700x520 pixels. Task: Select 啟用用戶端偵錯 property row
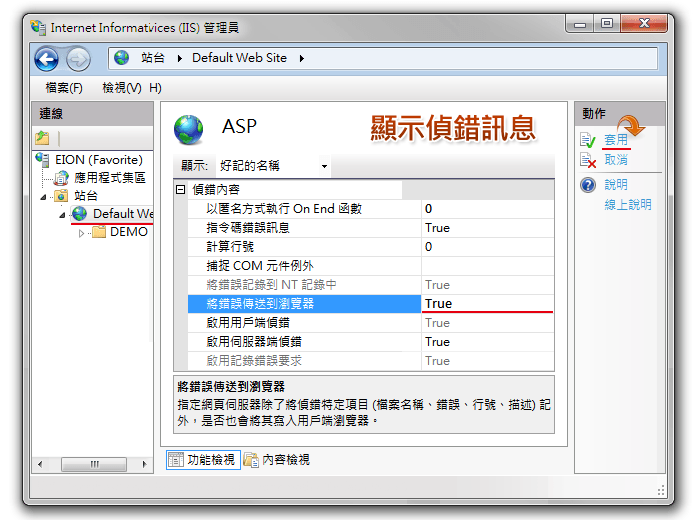(x=371, y=323)
